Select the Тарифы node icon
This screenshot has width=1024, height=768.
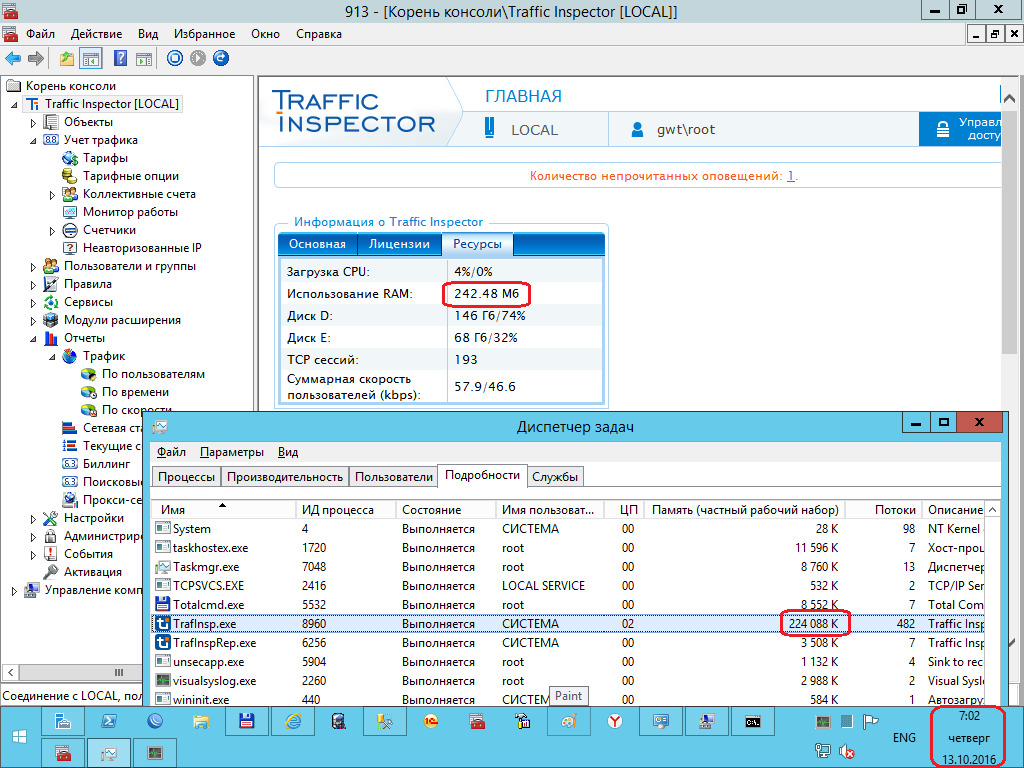(x=70, y=158)
